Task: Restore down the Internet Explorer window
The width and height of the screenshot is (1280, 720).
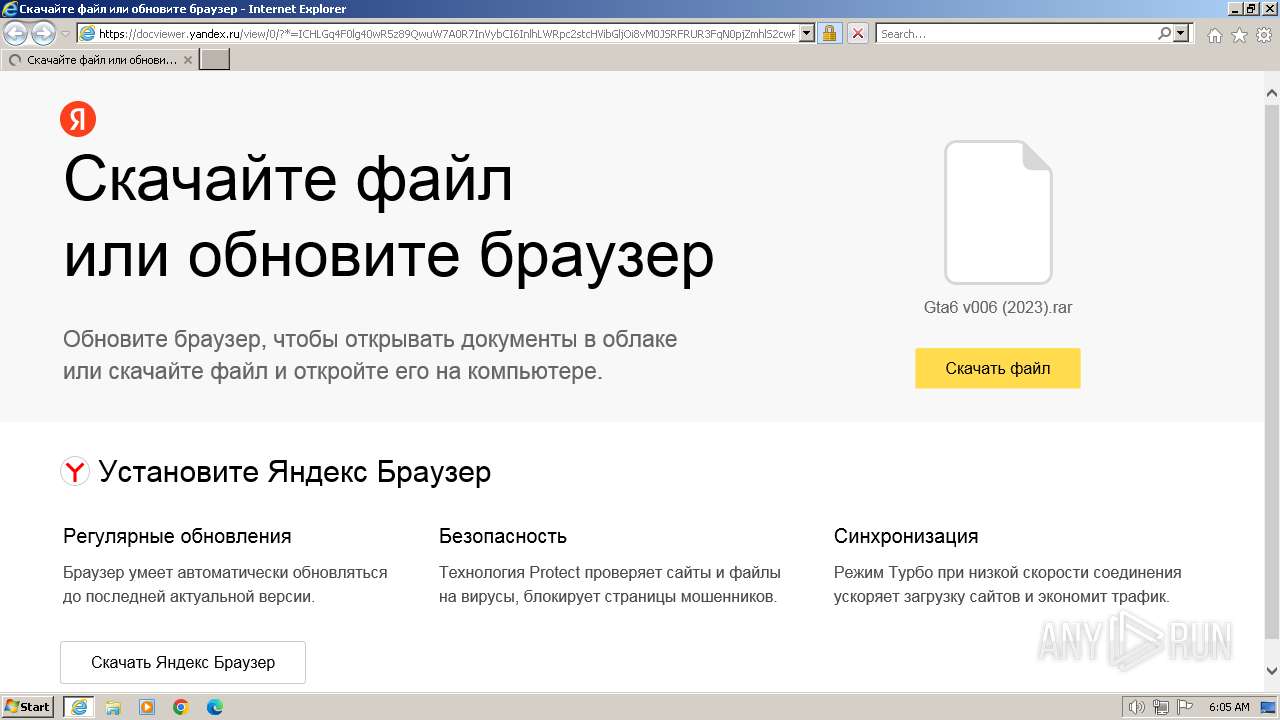Action: (x=1251, y=9)
